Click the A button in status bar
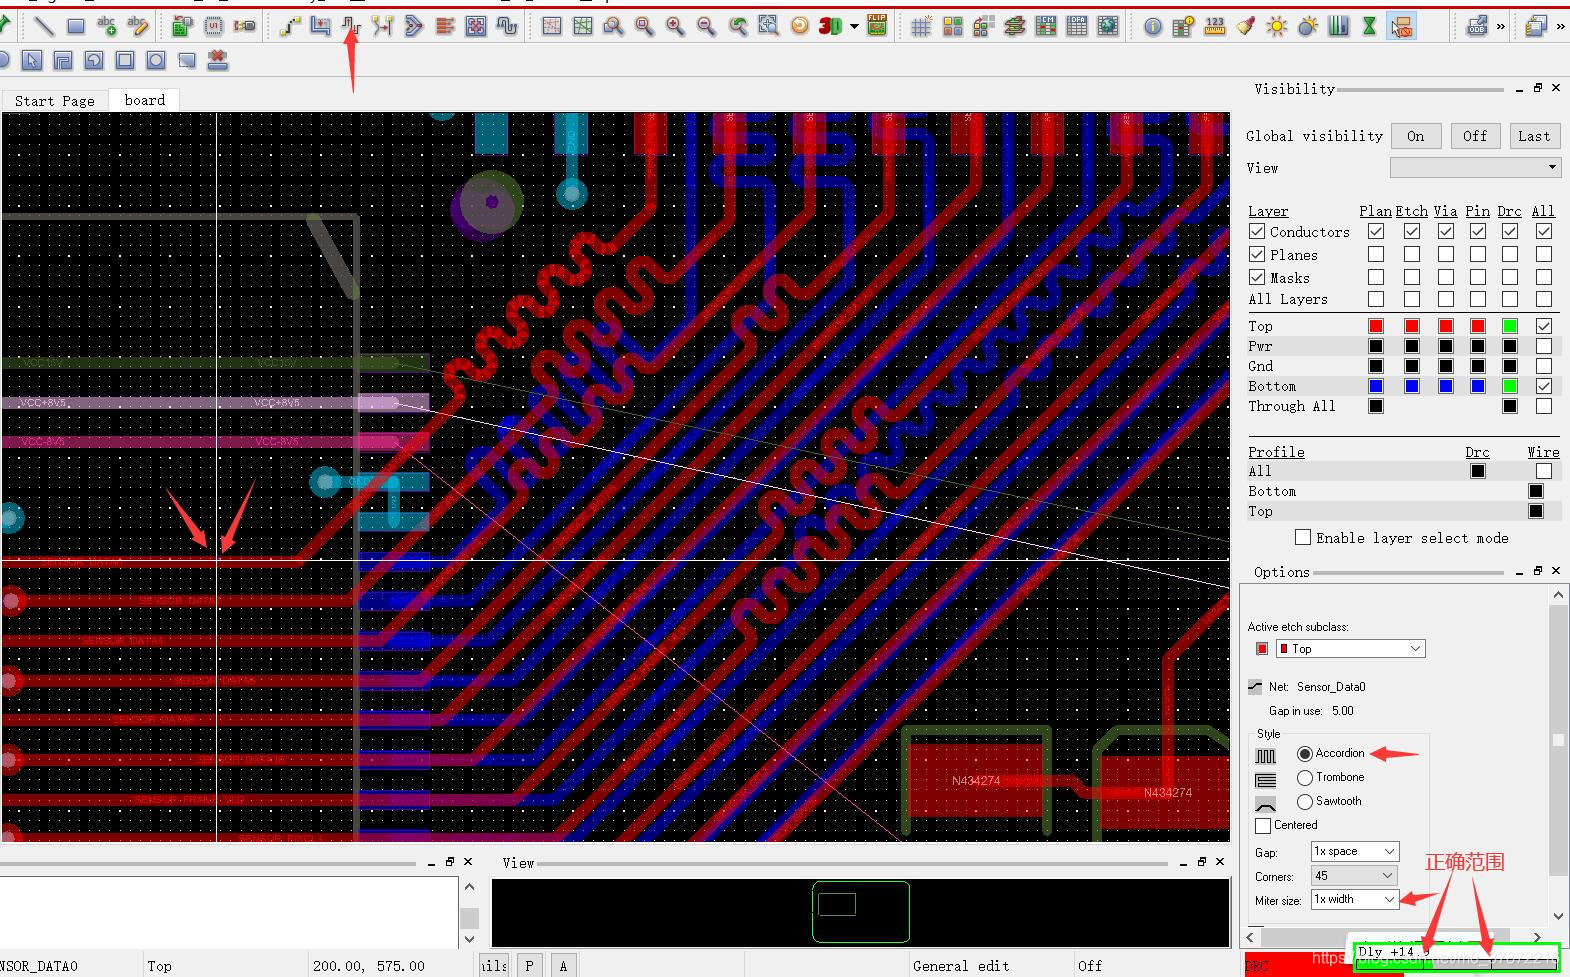 pos(563,966)
